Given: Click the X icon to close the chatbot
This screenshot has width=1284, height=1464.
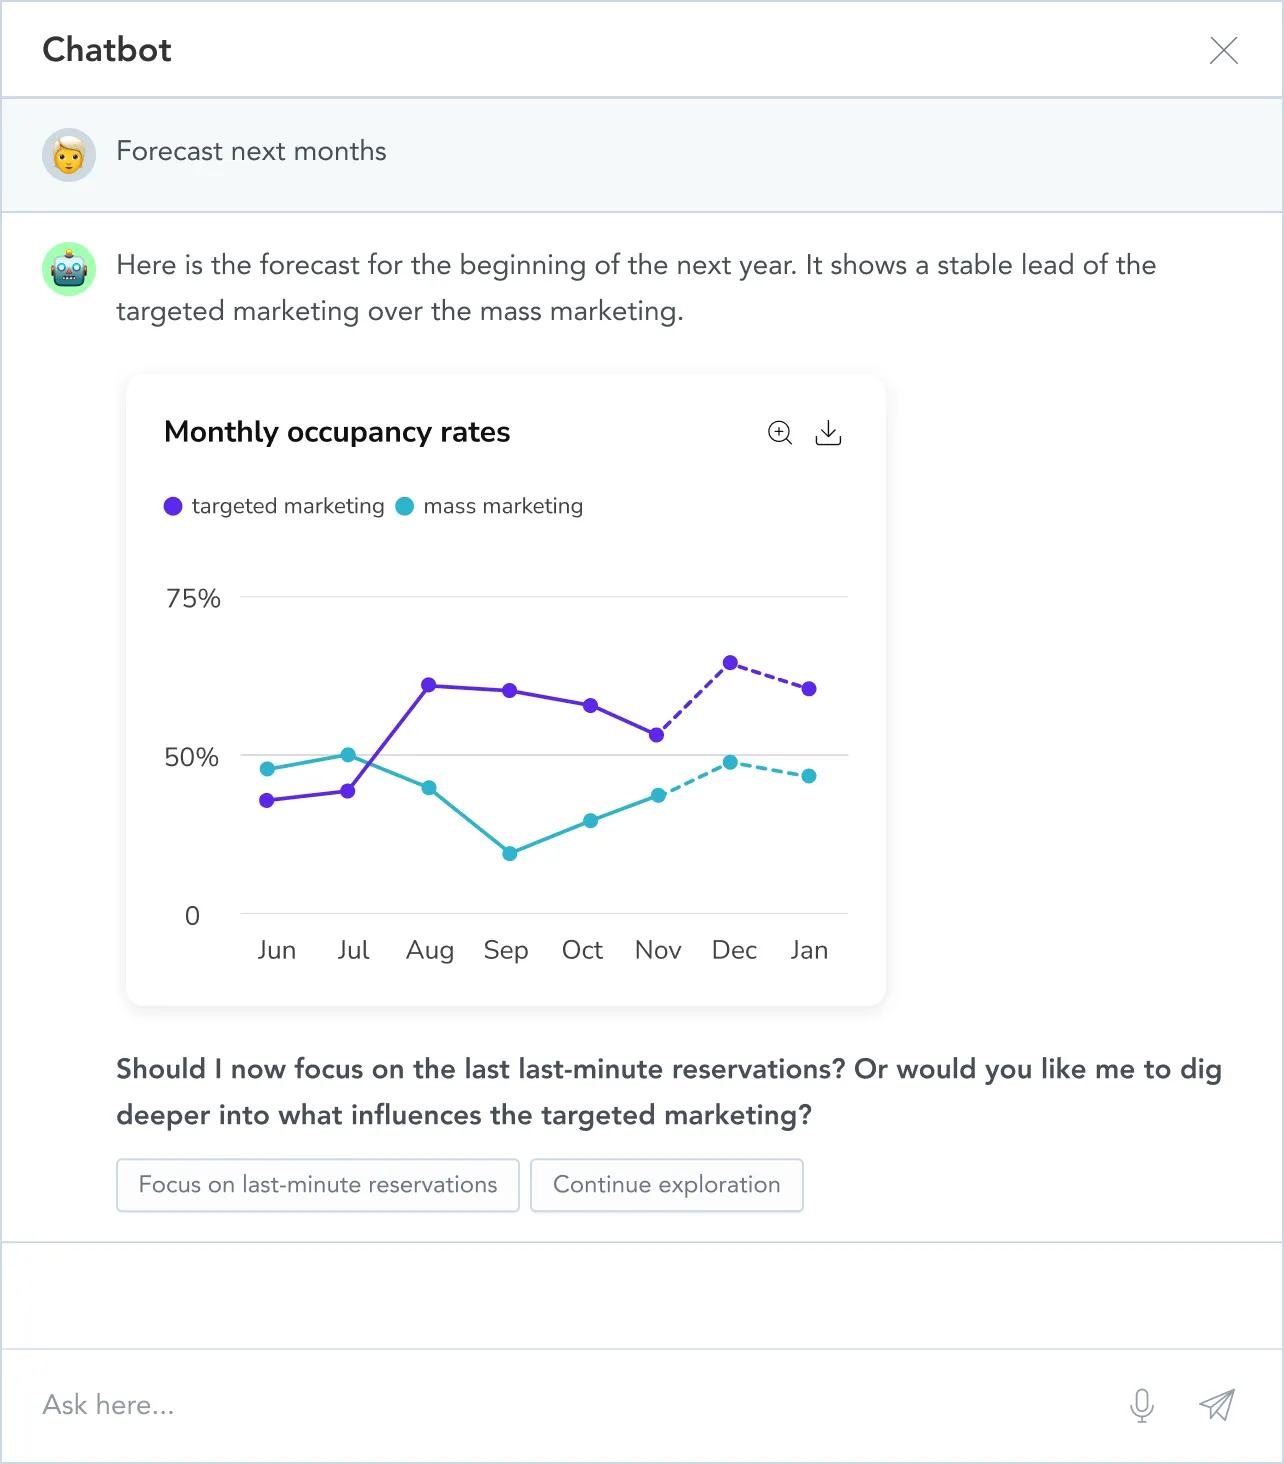Looking at the screenshot, I should (x=1223, y=51).
